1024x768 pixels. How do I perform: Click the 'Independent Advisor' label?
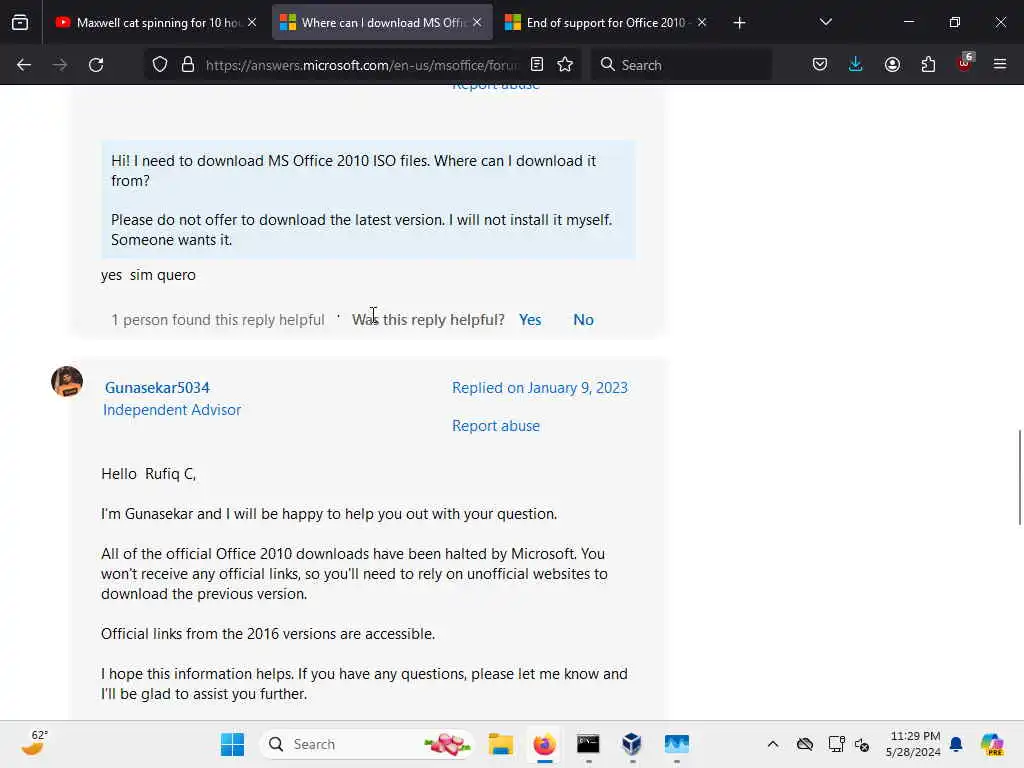pos(172,409)
